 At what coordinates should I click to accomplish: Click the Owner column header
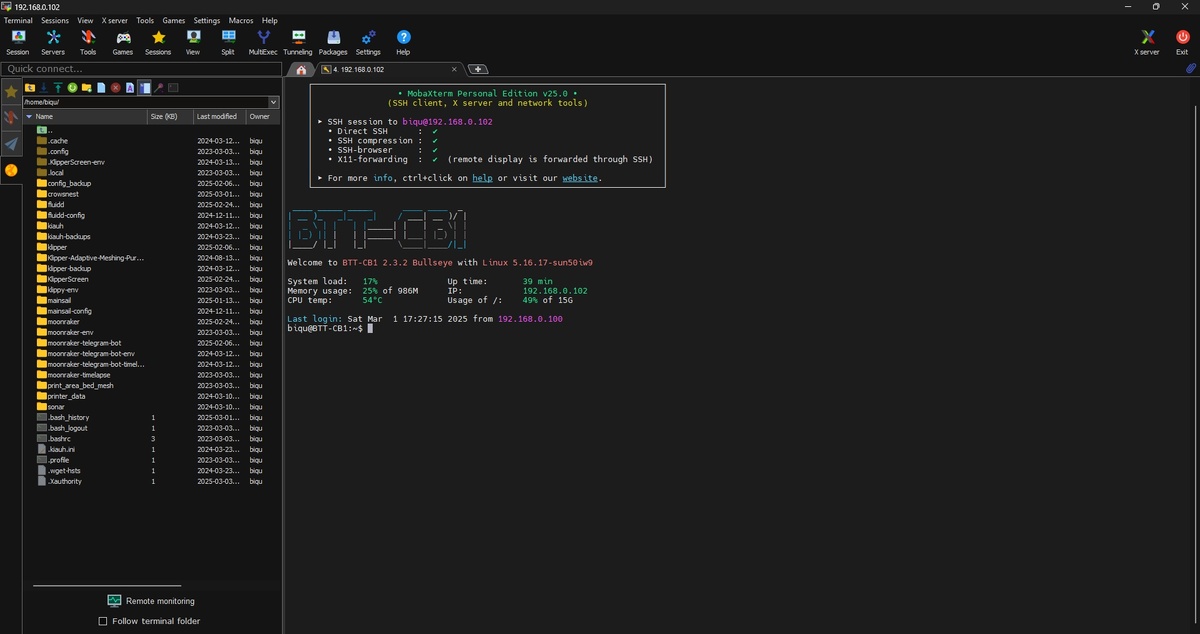pyautogui.click(x=262, y=116)
